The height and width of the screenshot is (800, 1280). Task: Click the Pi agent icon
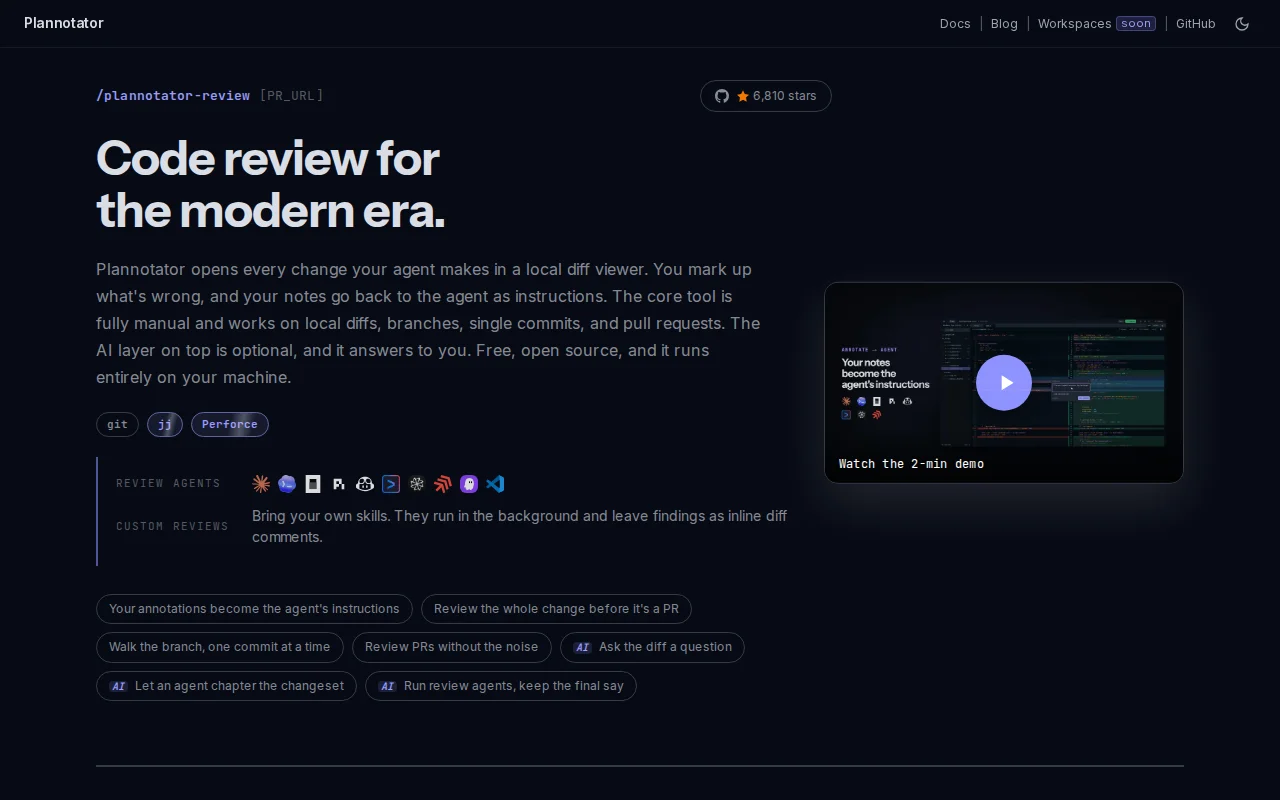coord(339,484)
